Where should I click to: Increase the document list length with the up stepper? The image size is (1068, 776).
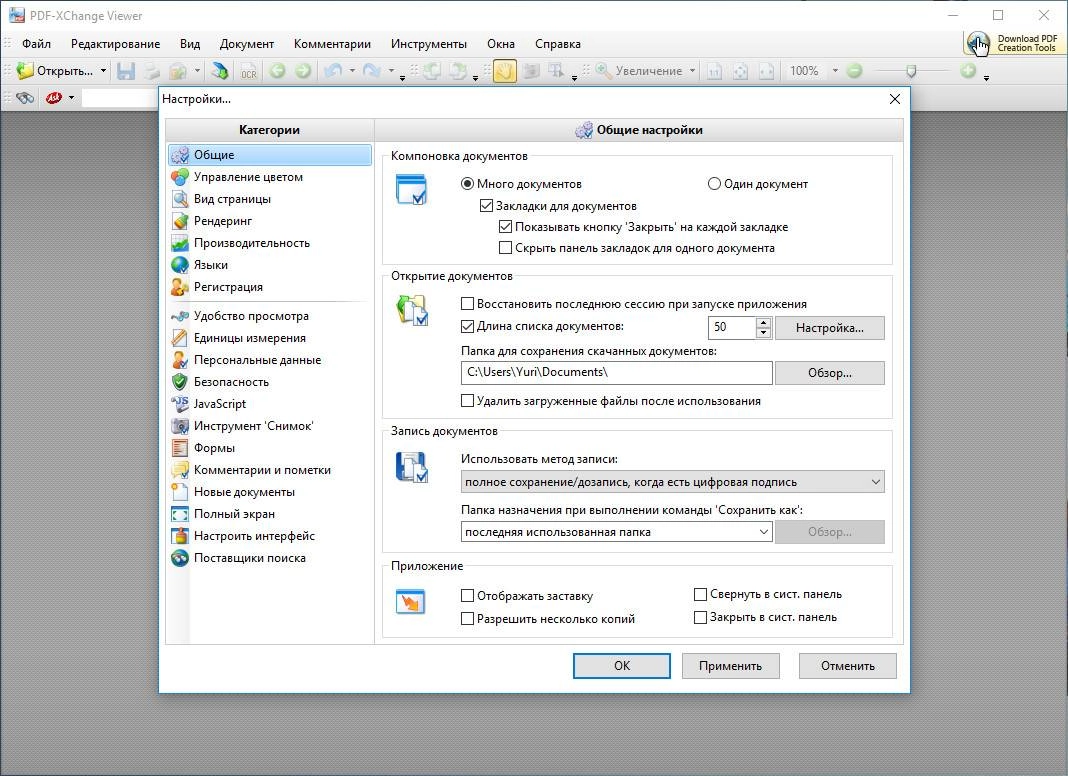(x=764, y=322)
